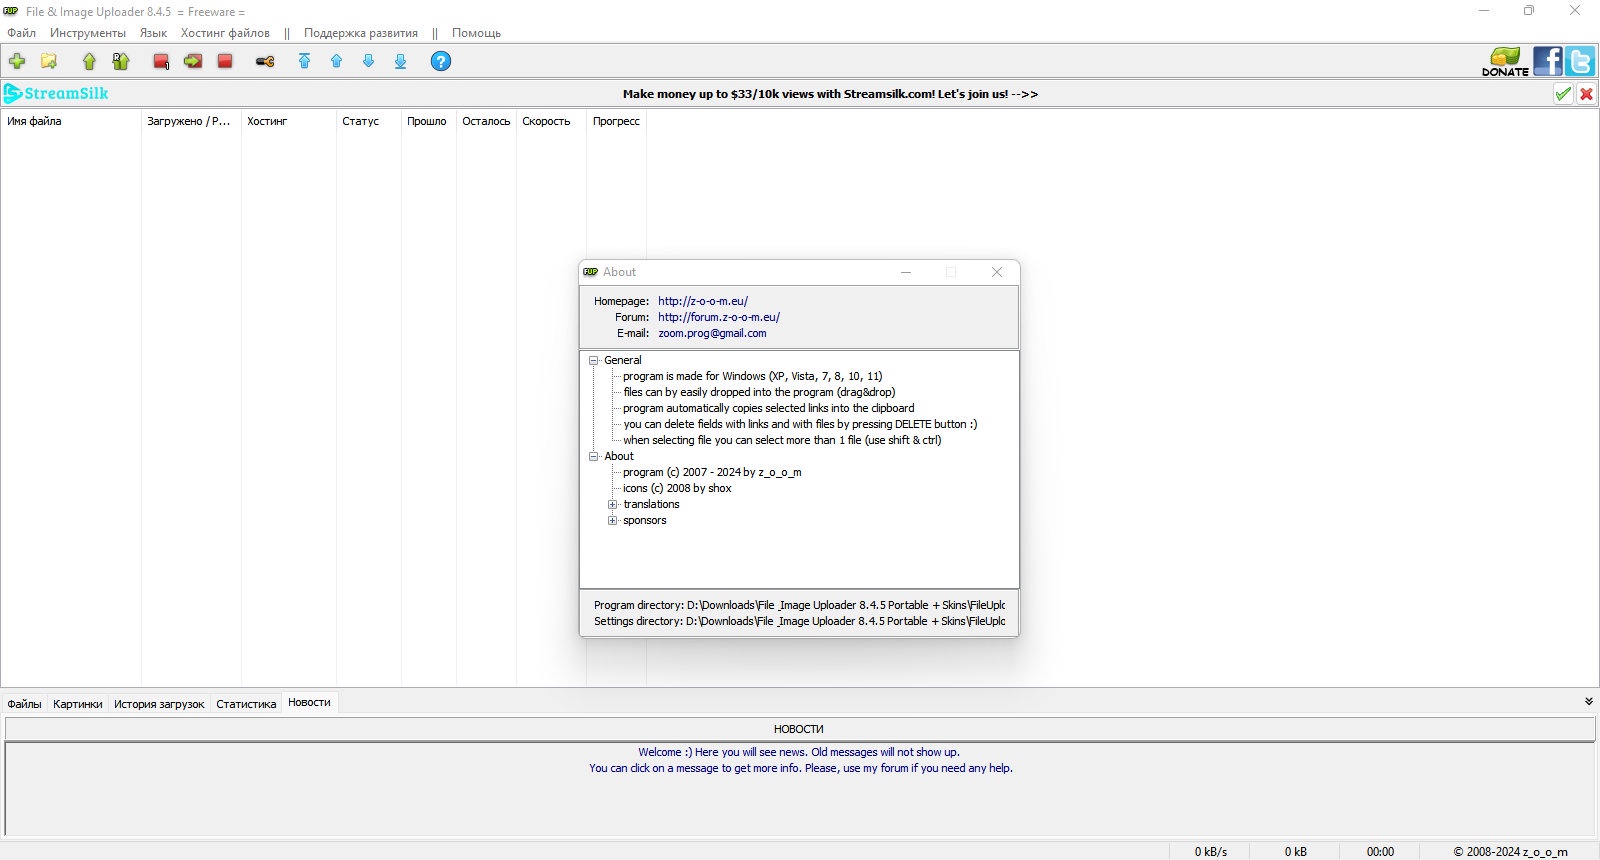Viewport: 1600px width, 860px height.
Task: Expand the translations tree node
Action: (x=613, y=504)
